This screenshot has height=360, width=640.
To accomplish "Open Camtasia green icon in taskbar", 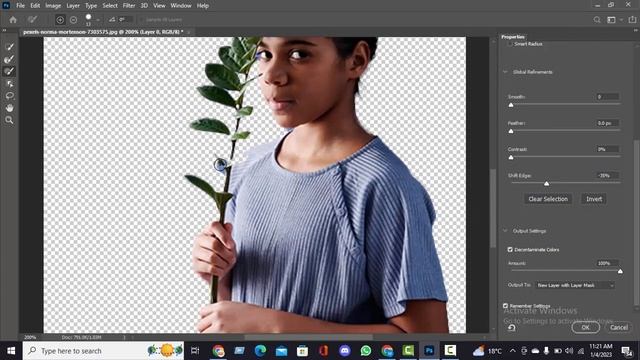I will point(408,351).
